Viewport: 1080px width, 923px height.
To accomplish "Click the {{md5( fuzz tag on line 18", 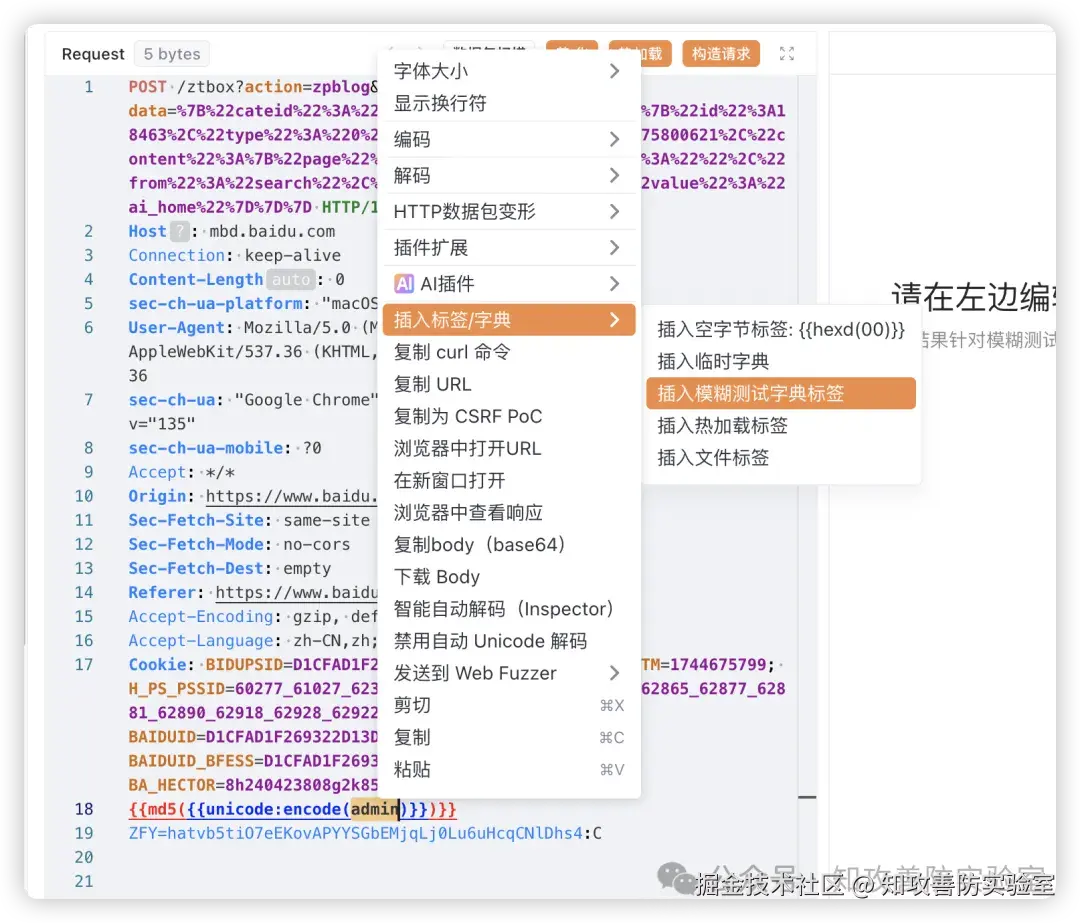I will (156, 809).
